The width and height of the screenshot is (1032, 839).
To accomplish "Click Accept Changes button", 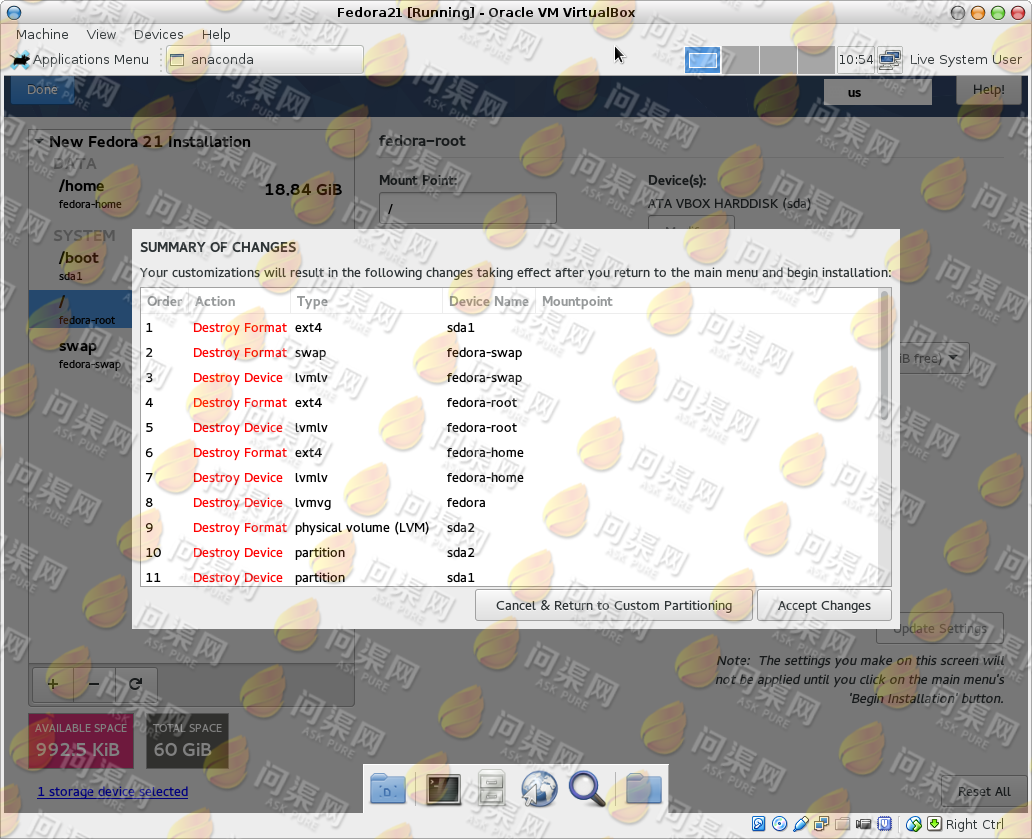I will [824, 605].
